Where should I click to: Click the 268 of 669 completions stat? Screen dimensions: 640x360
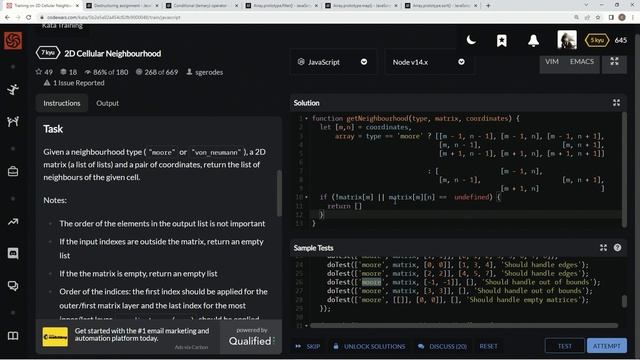(x=157, y=72)
